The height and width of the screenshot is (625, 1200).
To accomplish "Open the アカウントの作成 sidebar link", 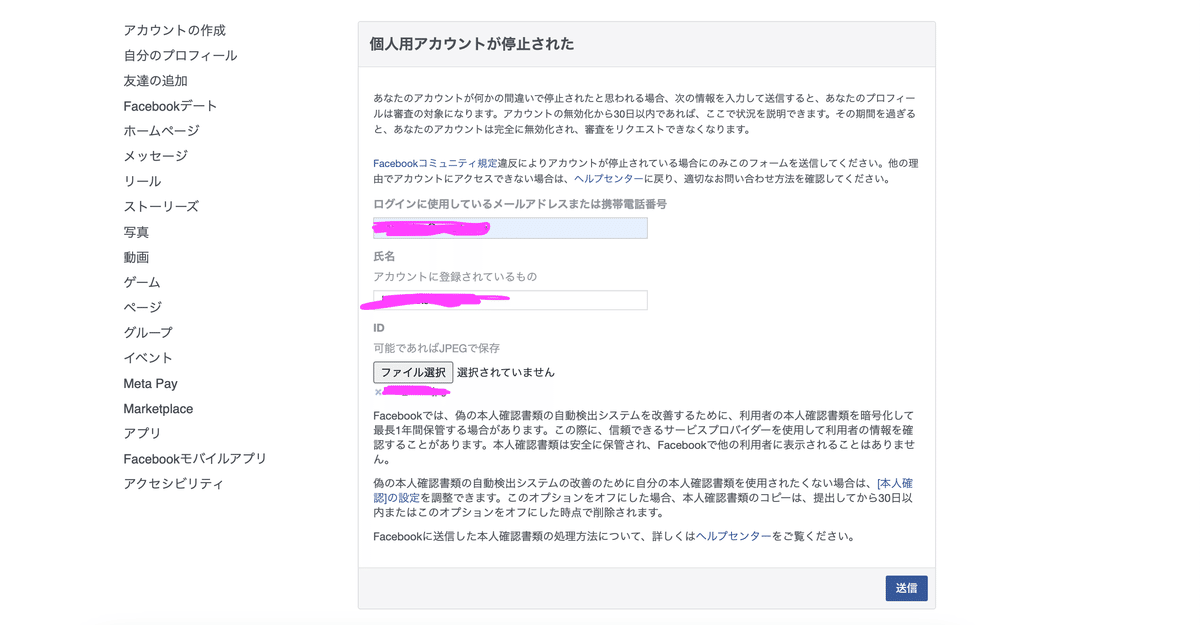I will point(175,30).
